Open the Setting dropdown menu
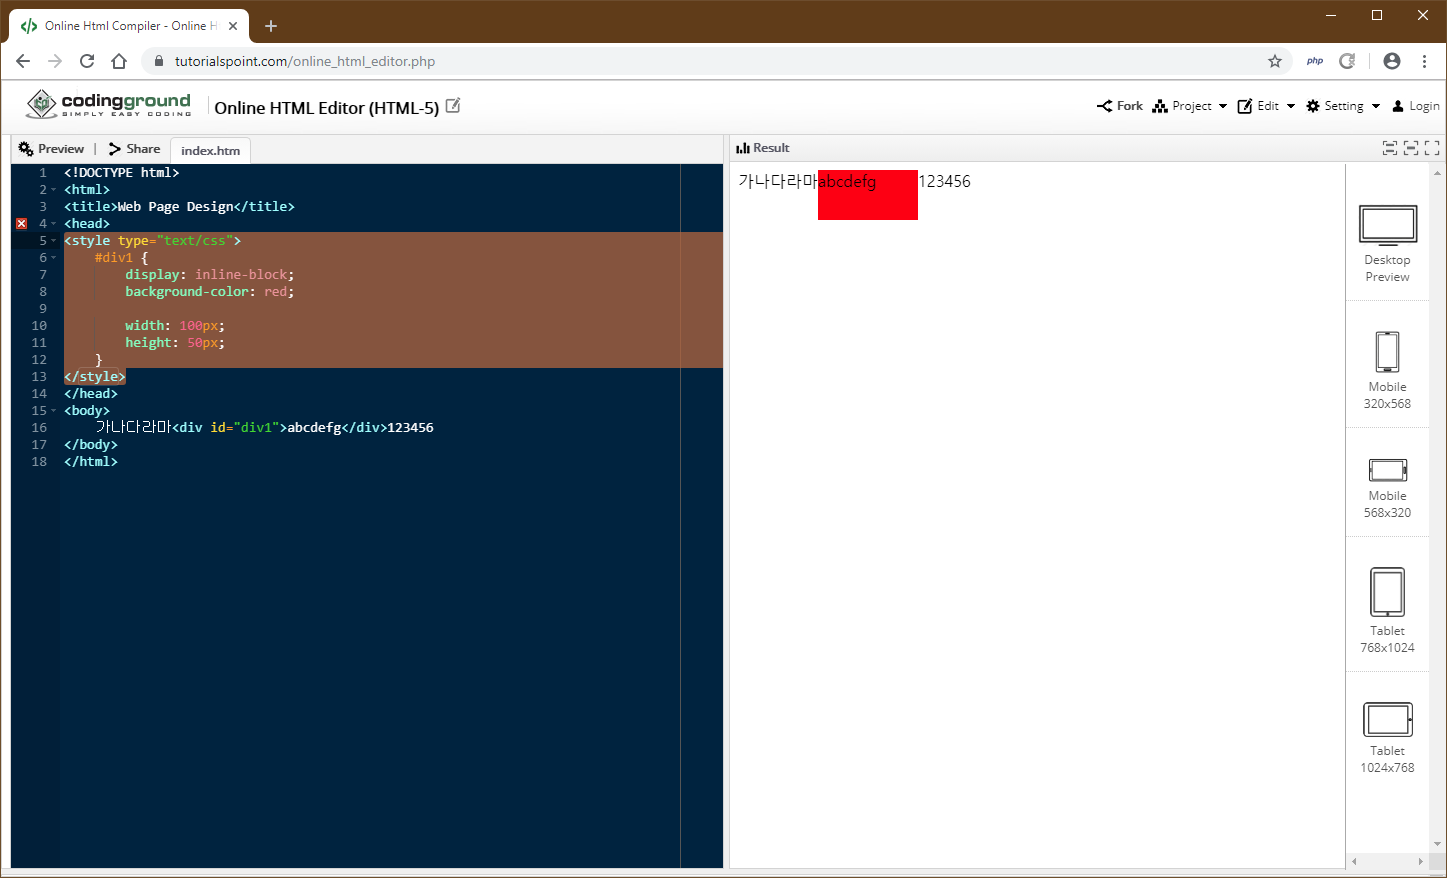The width and height of the screenshot is (1447, 878). (1343, 106)
